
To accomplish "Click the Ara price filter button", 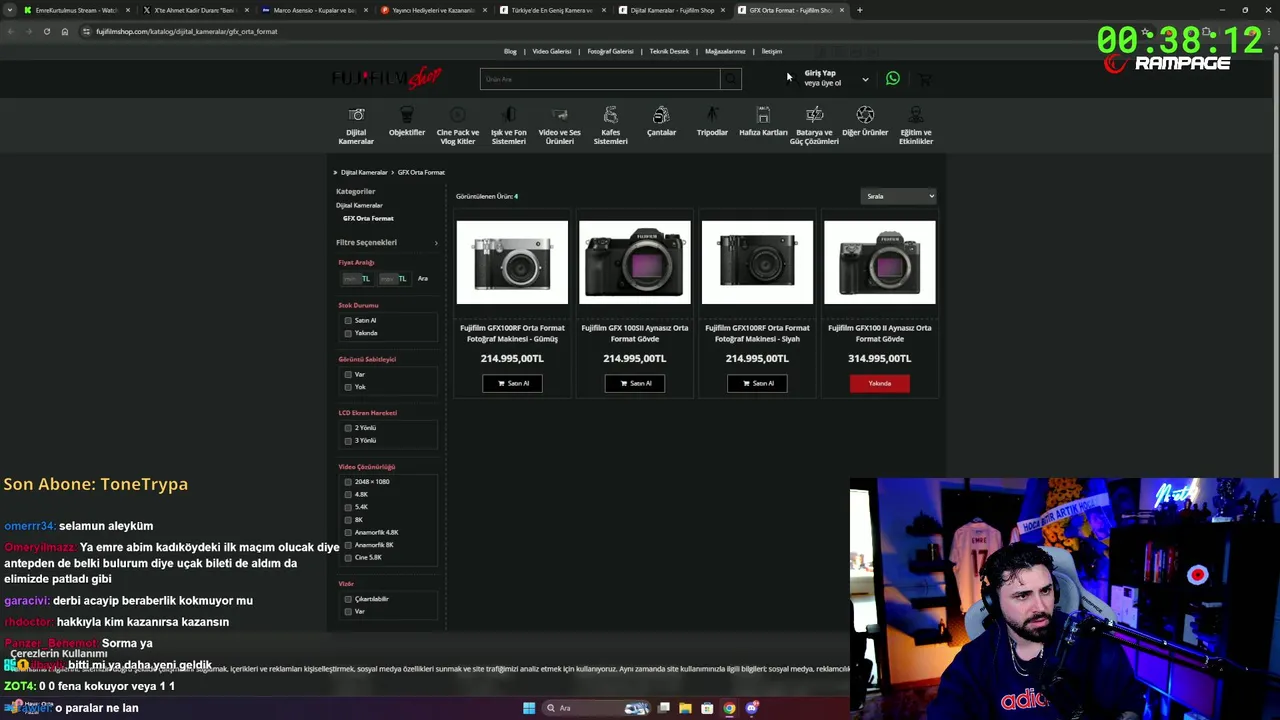I will (423, 279).
